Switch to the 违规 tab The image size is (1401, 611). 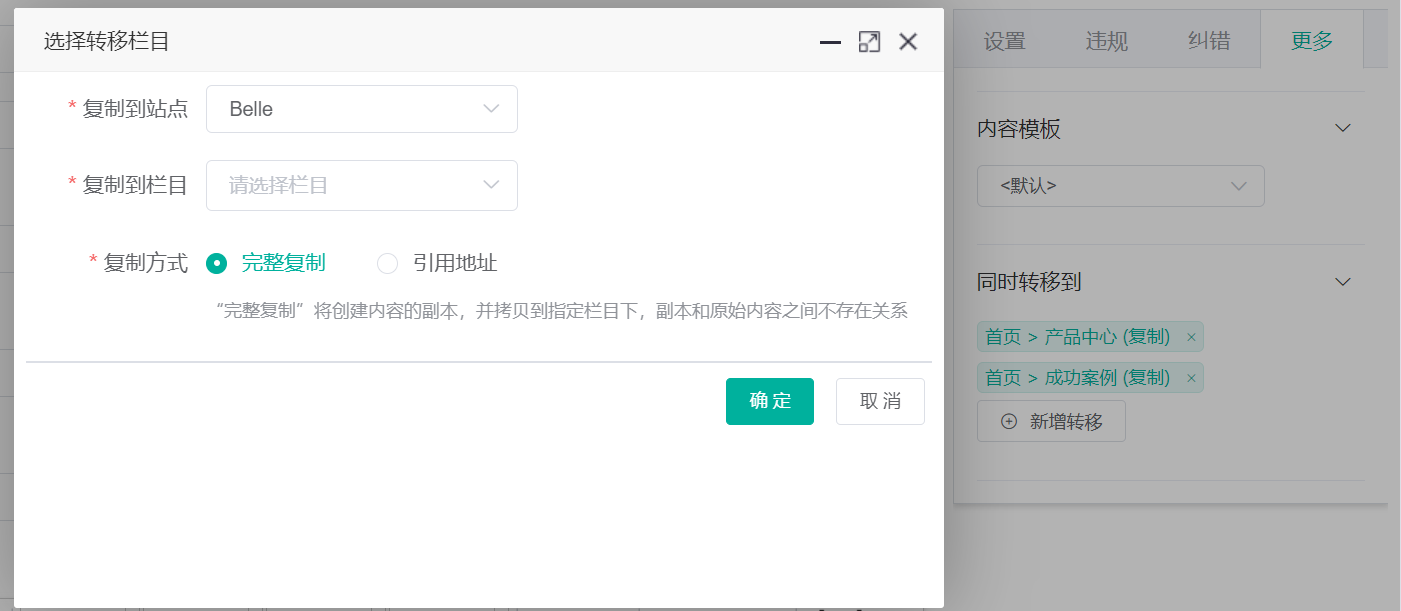coord(1106,42)
